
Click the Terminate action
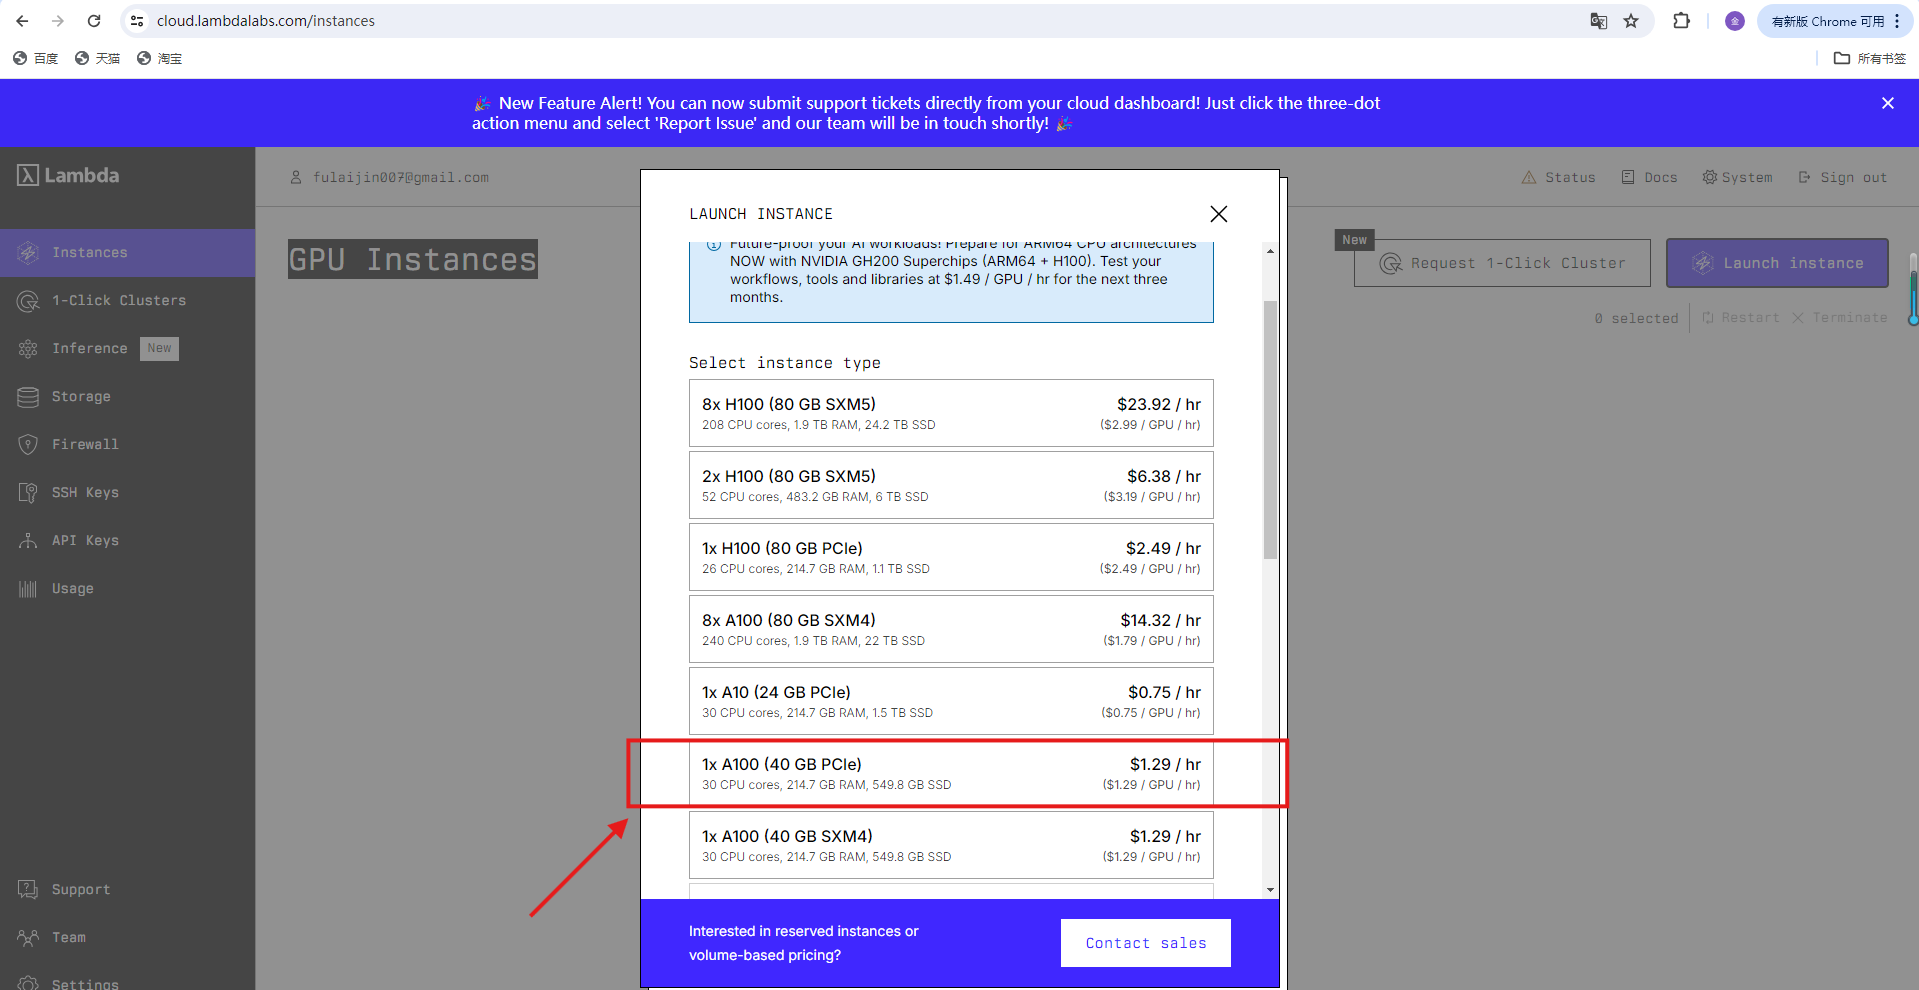[1840, 318]
